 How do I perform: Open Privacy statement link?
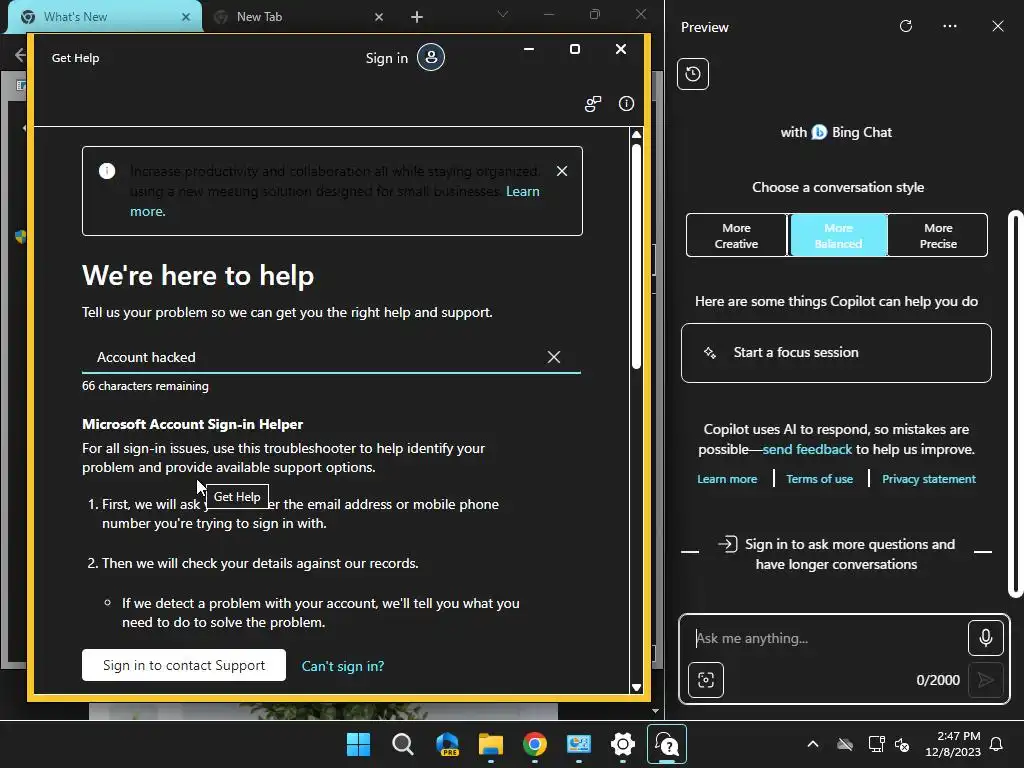929,479
